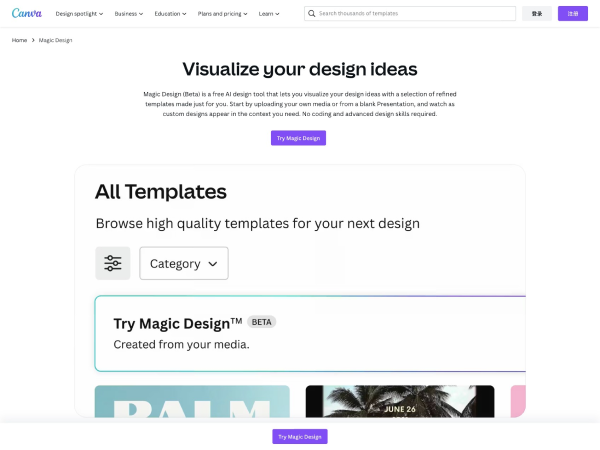Go to Home breadcrumb link

click(x=19, y=40)
